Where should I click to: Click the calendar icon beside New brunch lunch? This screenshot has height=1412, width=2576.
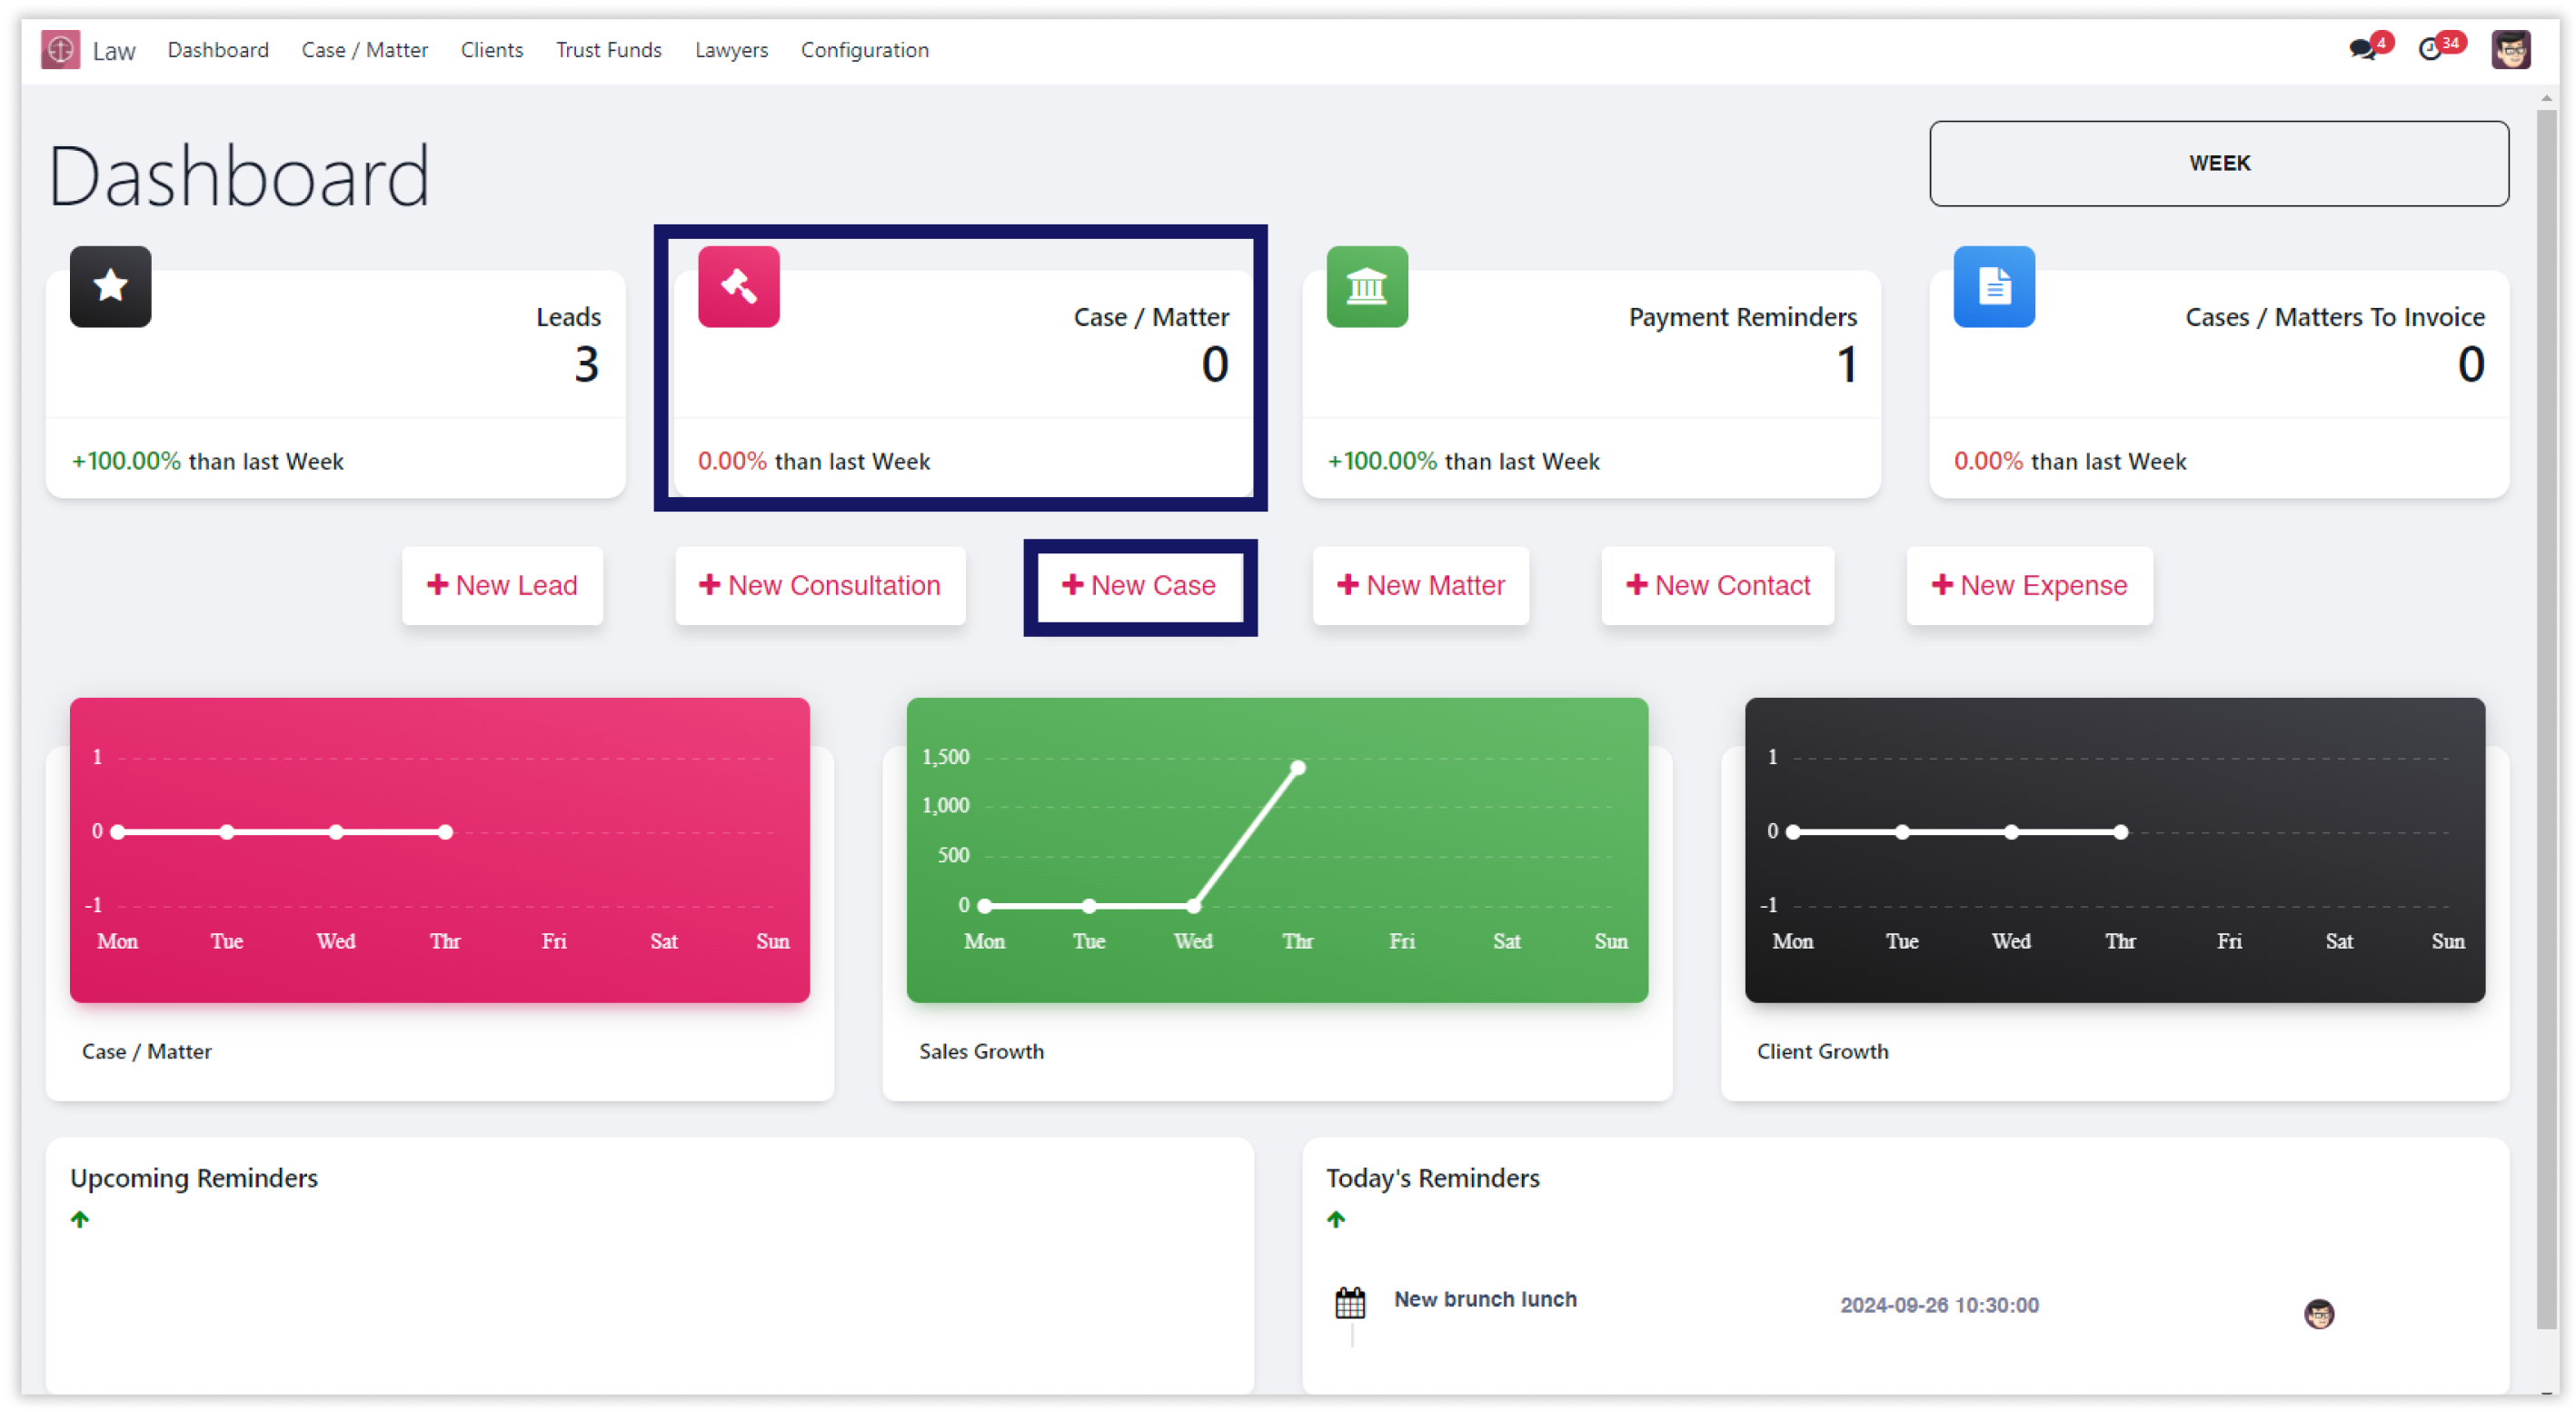point(1349,1302)
